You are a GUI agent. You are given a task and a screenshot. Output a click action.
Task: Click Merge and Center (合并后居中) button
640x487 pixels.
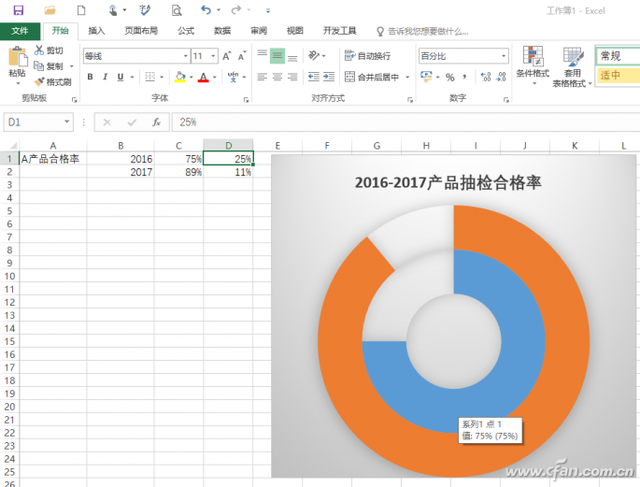[x=371, y=77]
